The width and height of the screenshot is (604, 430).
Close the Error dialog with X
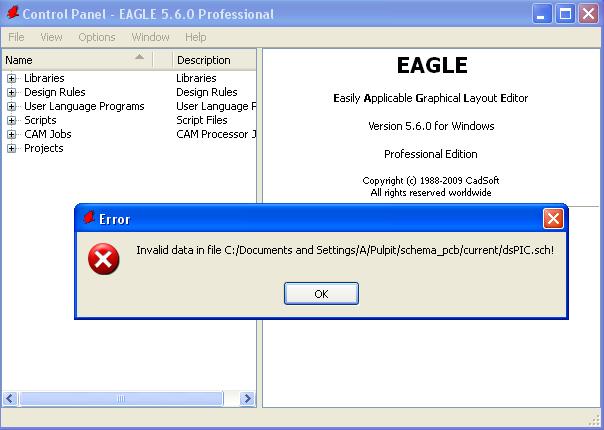(553, 219)
